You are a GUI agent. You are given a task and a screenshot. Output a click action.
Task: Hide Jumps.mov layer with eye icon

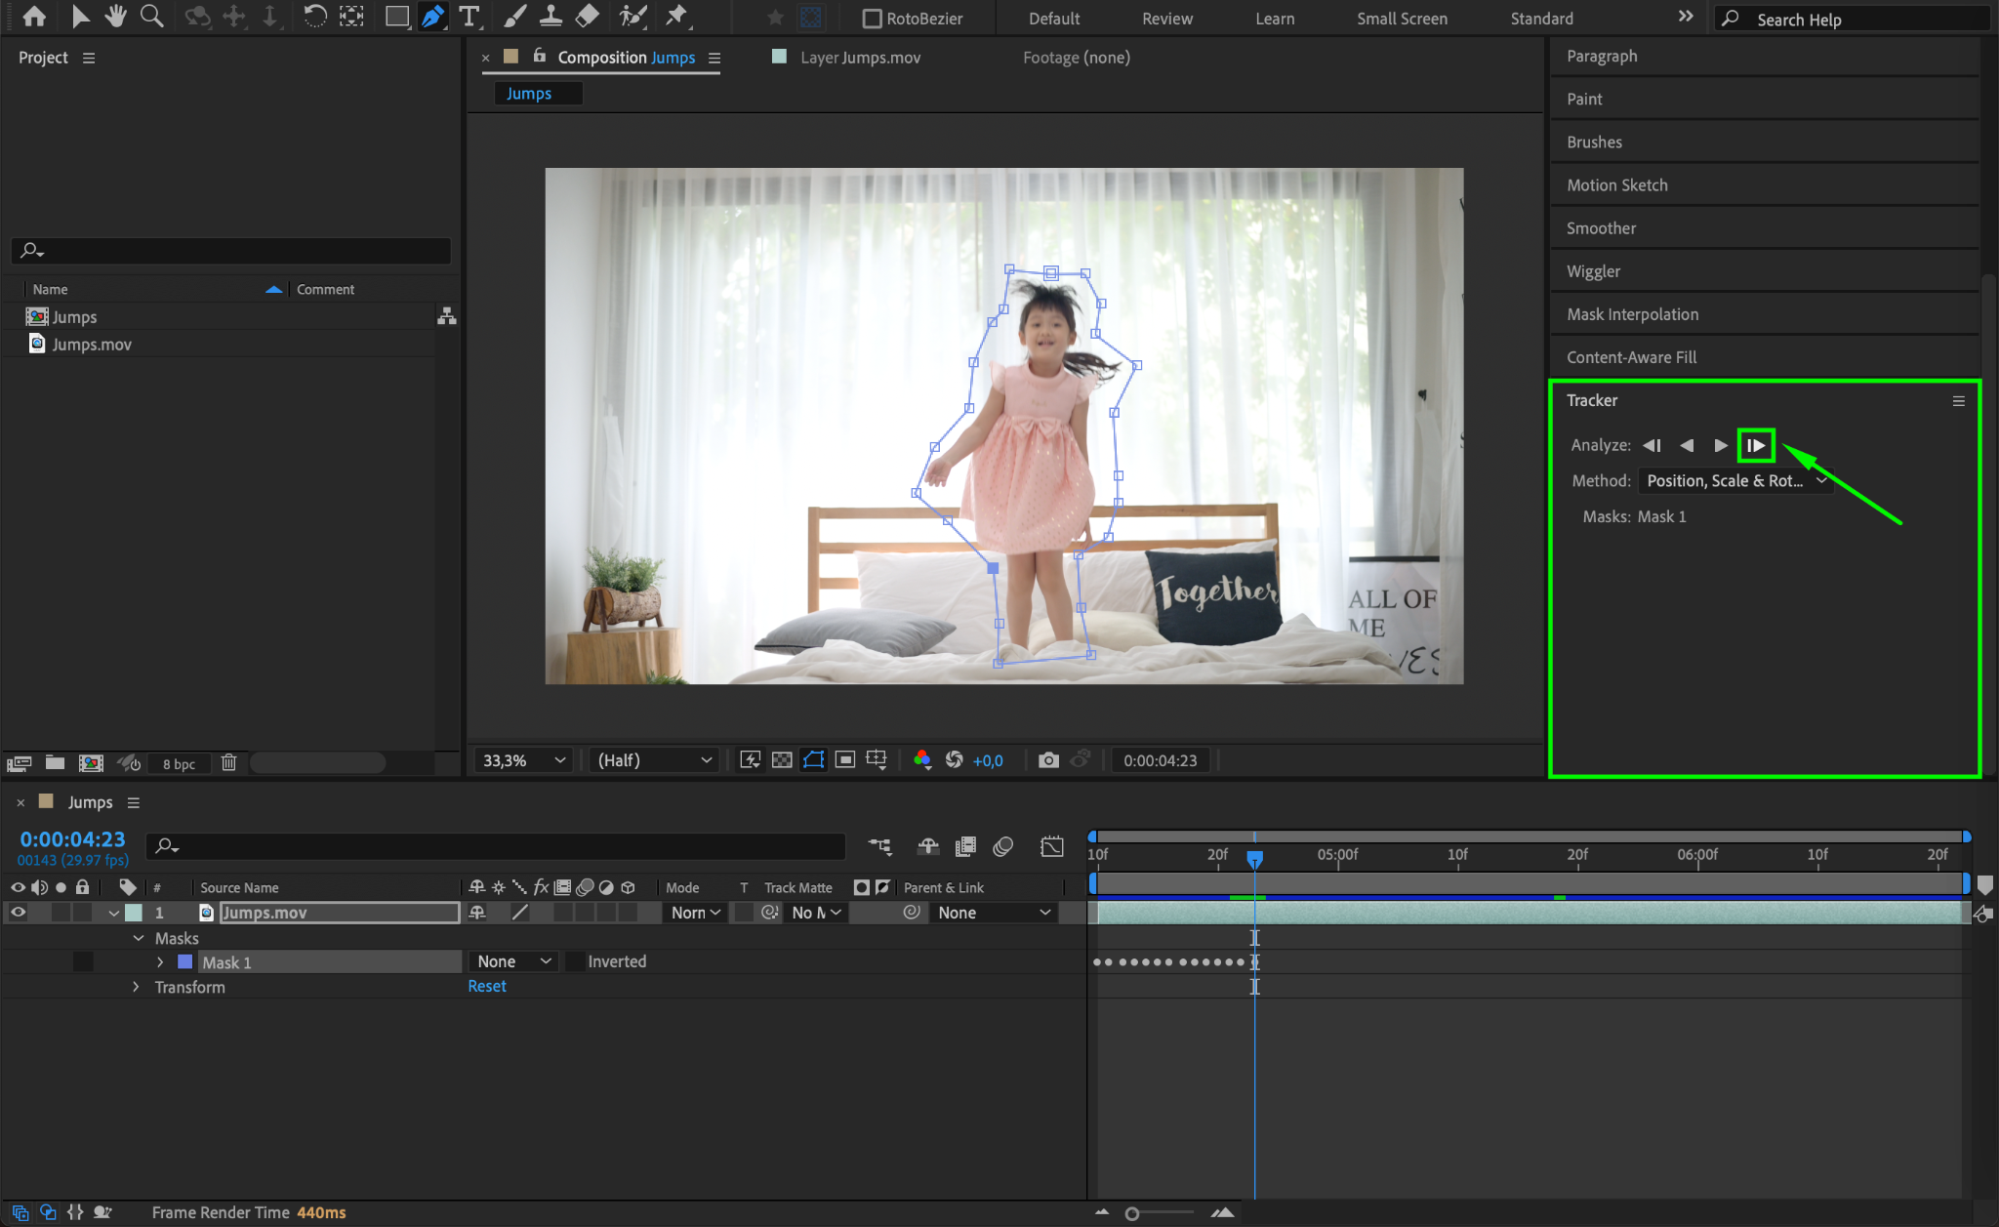point(18,912)
